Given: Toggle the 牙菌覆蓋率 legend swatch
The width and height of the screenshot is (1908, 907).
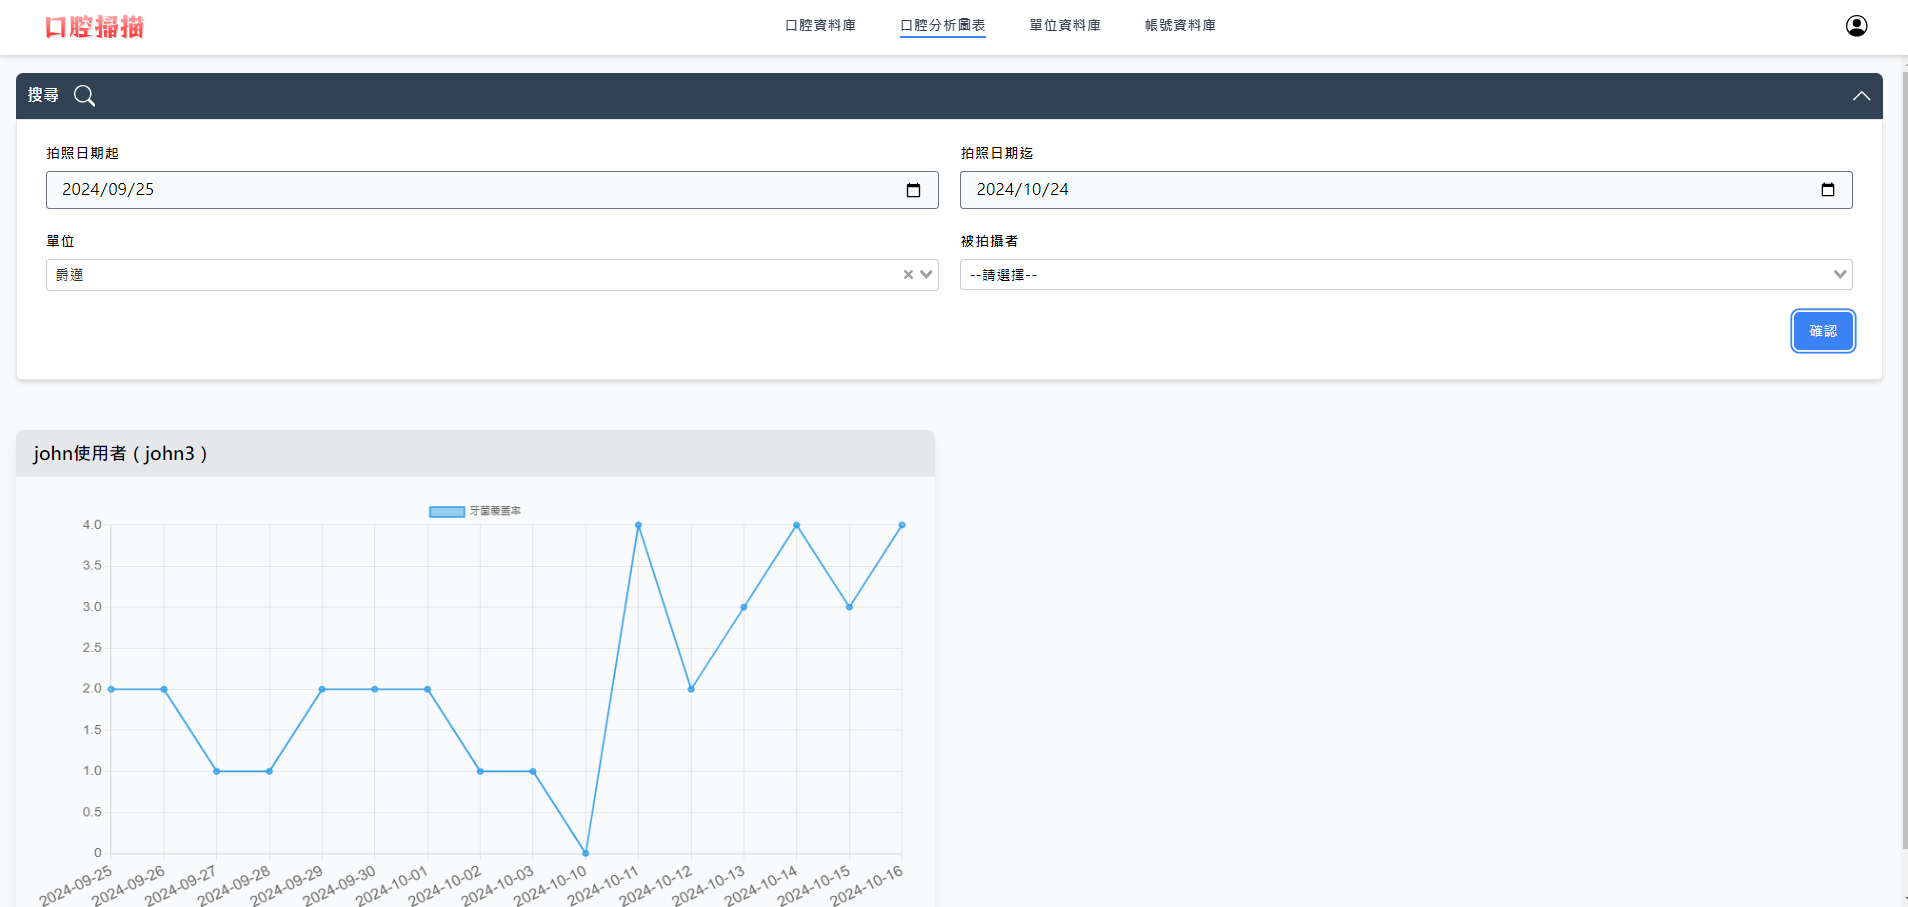Looking at the screenshot, I should (447, 512).
